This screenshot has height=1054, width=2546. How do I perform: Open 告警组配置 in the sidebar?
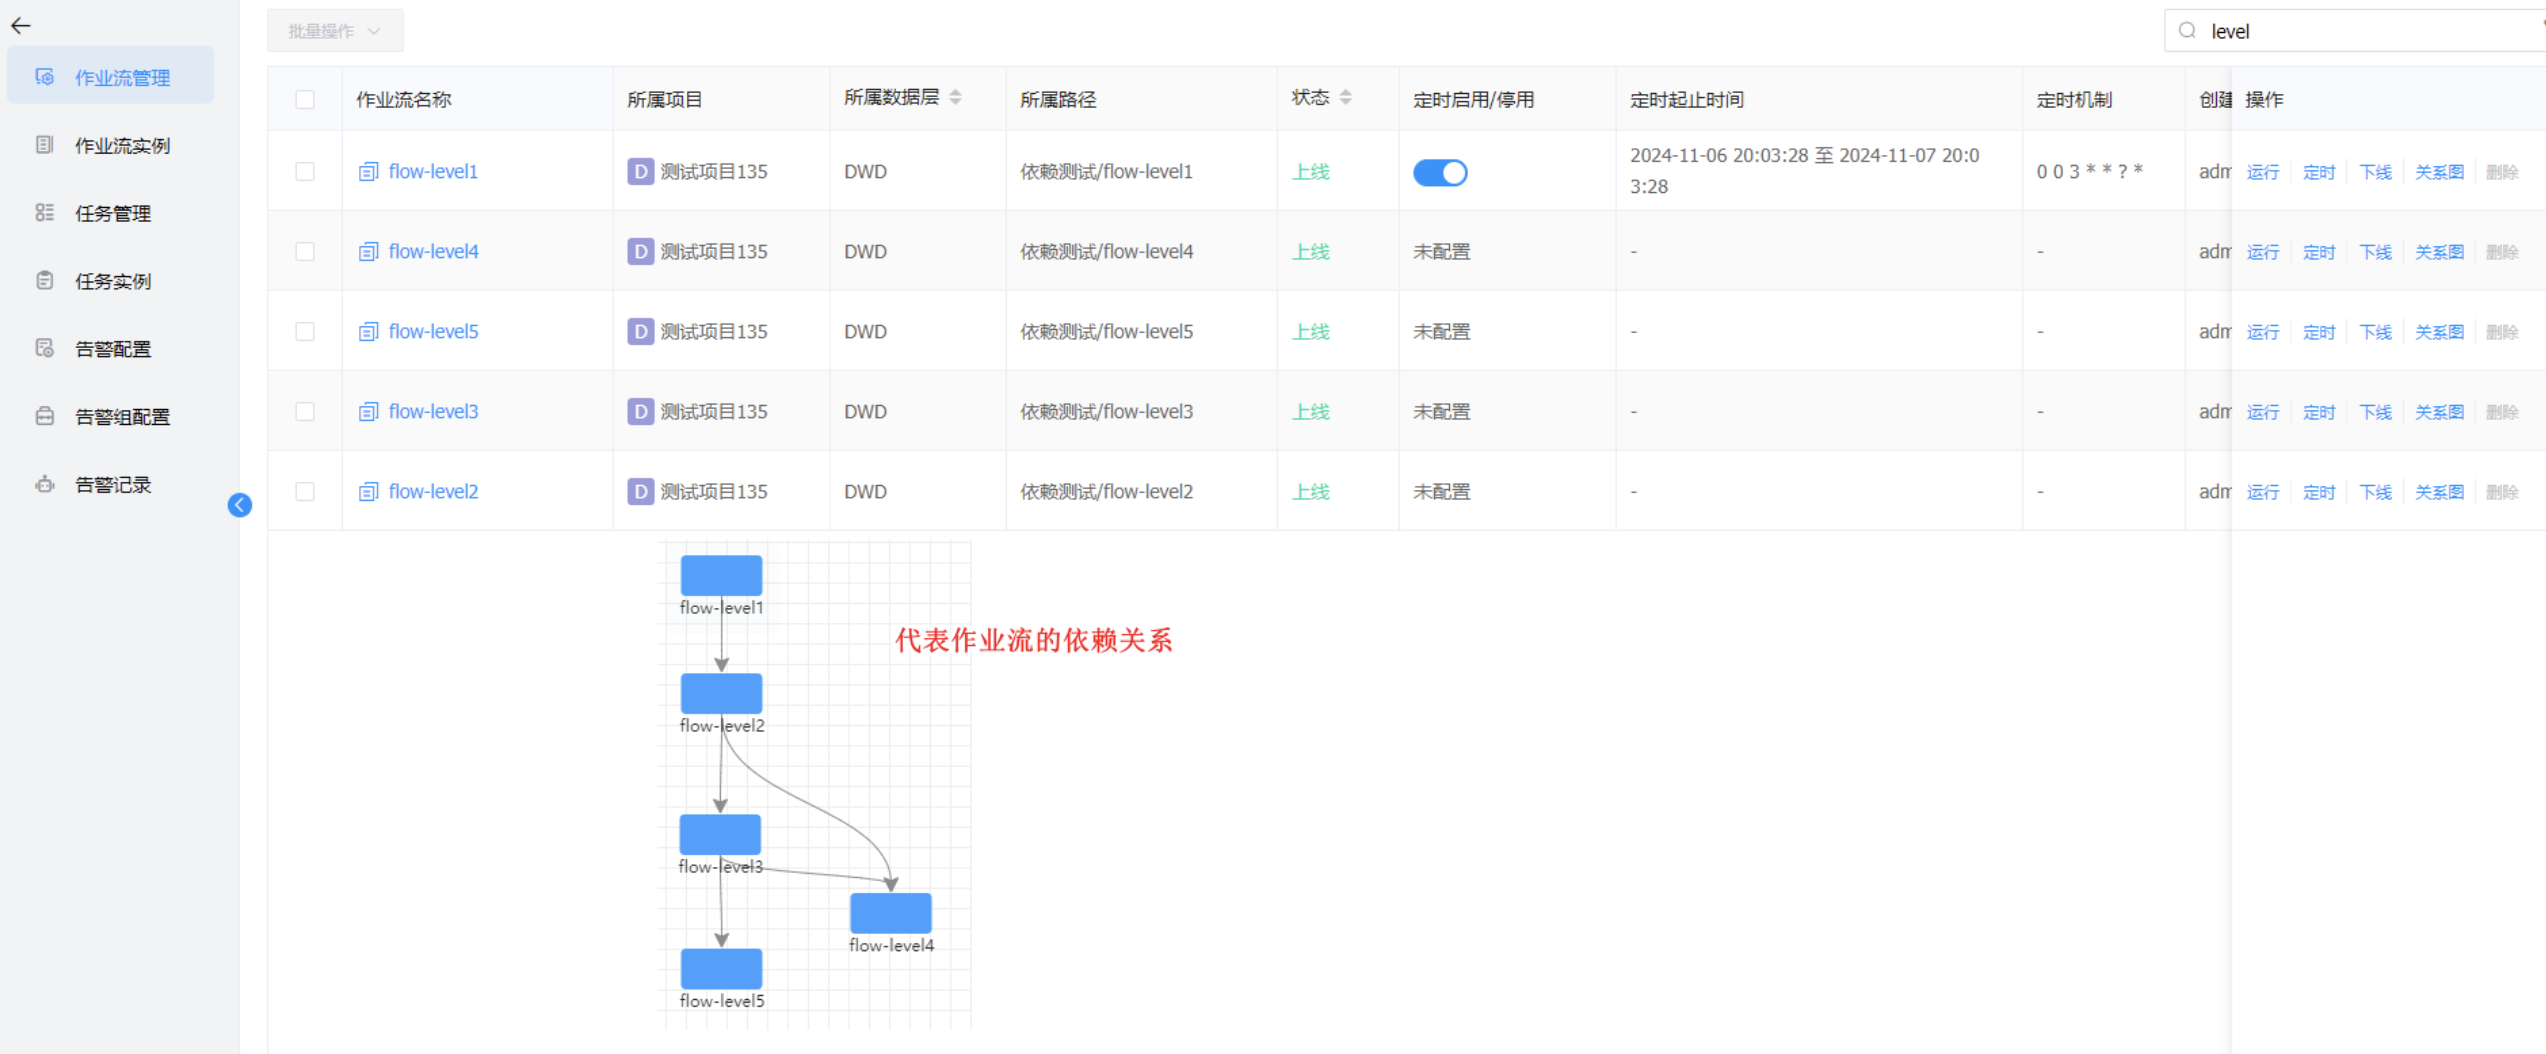(x=122, y=417)
